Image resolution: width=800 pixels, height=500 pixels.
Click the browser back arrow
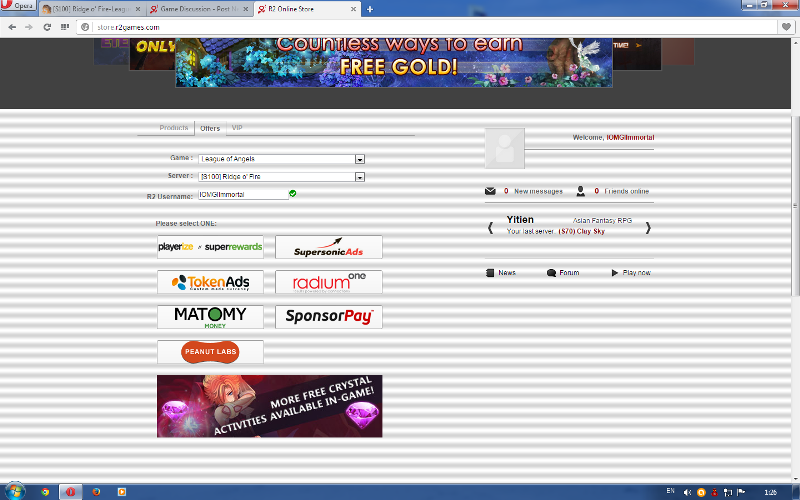point(12,27)
